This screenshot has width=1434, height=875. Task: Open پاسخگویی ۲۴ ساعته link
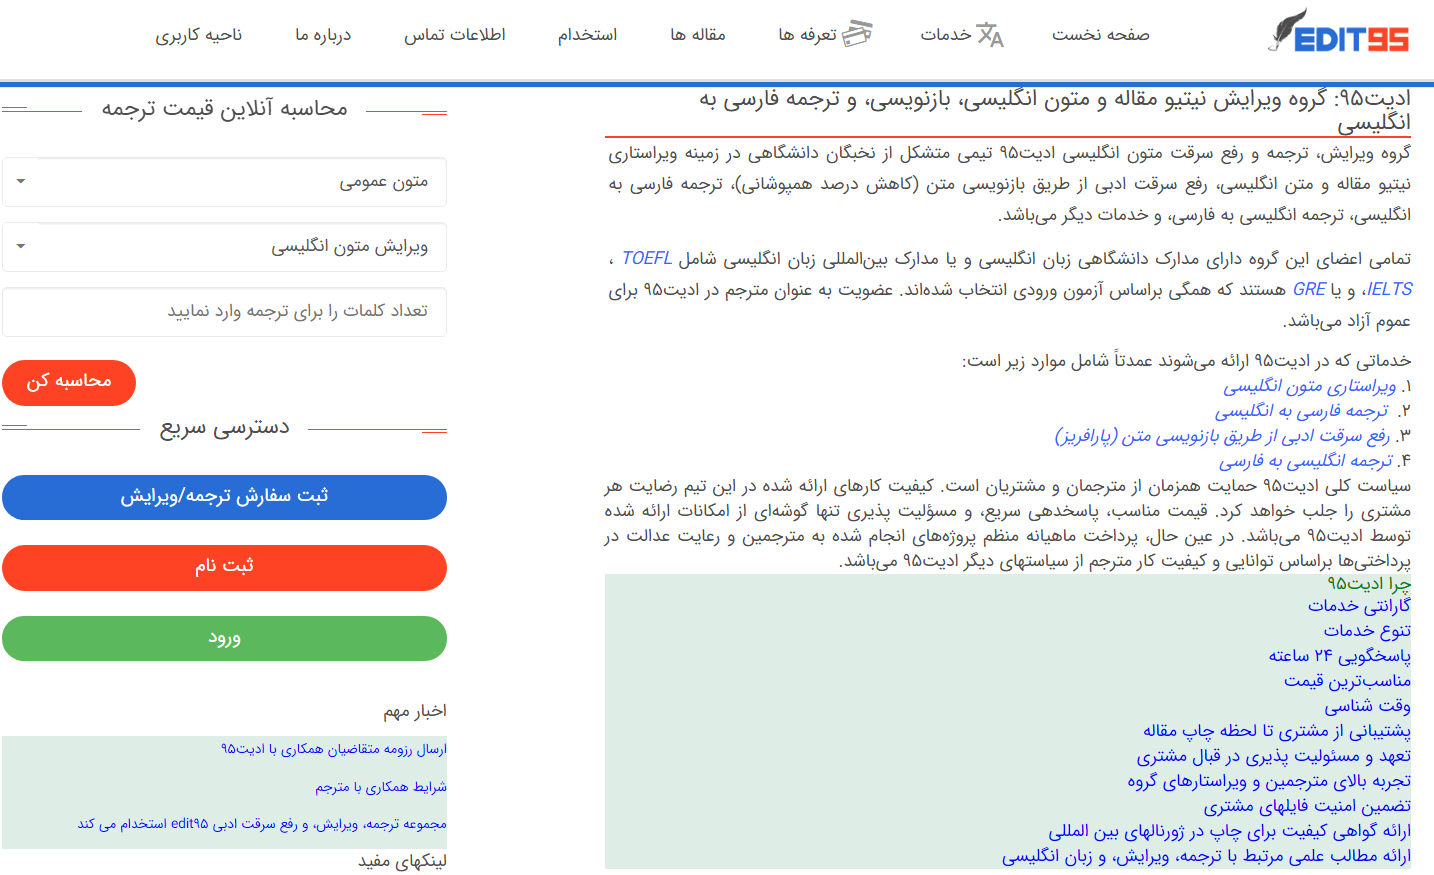coord(1340,656)
